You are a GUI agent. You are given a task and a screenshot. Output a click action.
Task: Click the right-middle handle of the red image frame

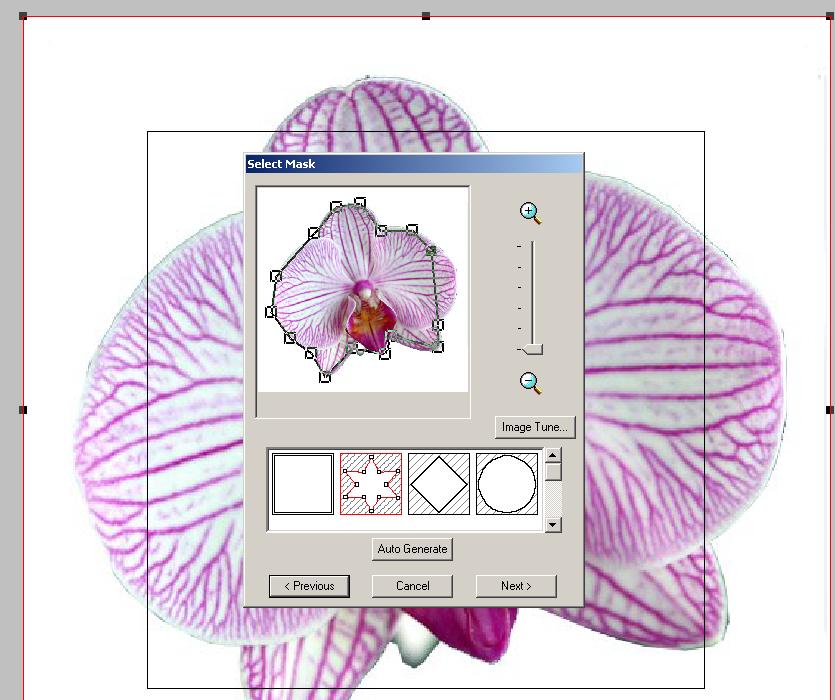point(830,410)
